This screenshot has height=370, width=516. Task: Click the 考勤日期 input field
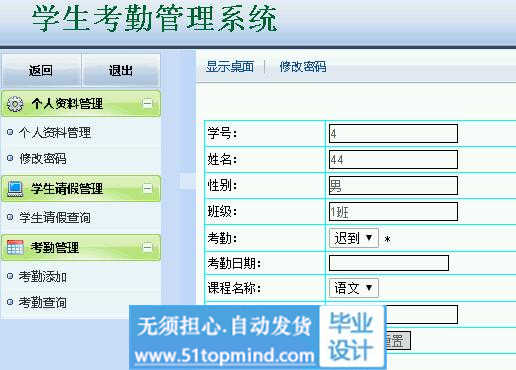[x=389, y=263]
